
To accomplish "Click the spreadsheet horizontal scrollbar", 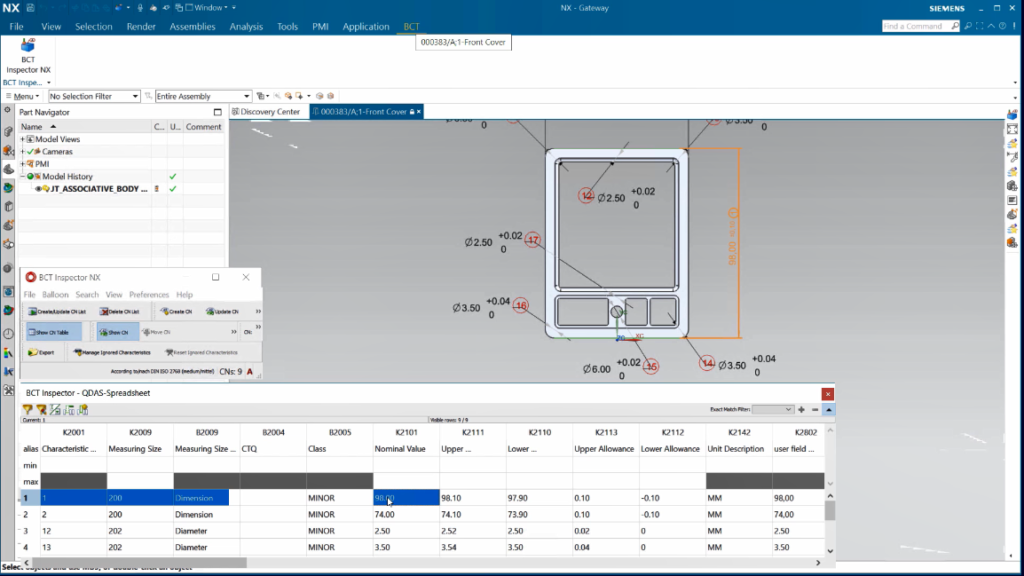I will [139, 562].
